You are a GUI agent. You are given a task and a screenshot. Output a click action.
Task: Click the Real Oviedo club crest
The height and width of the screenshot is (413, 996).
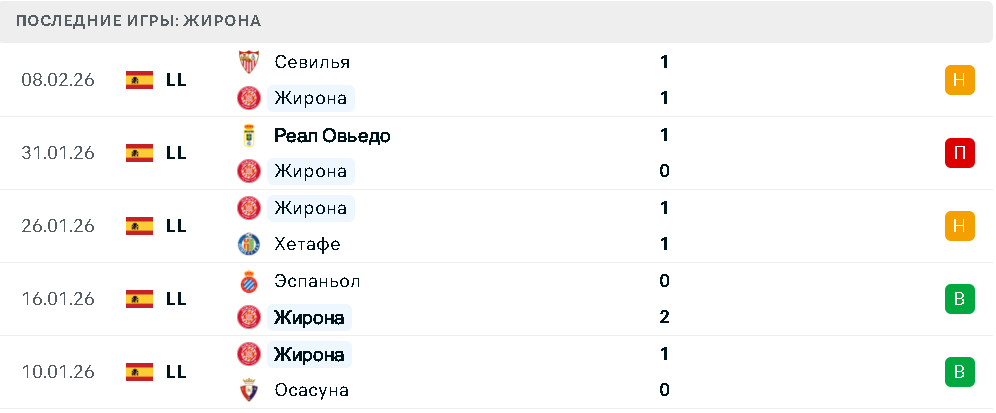(x=247, y=135)
